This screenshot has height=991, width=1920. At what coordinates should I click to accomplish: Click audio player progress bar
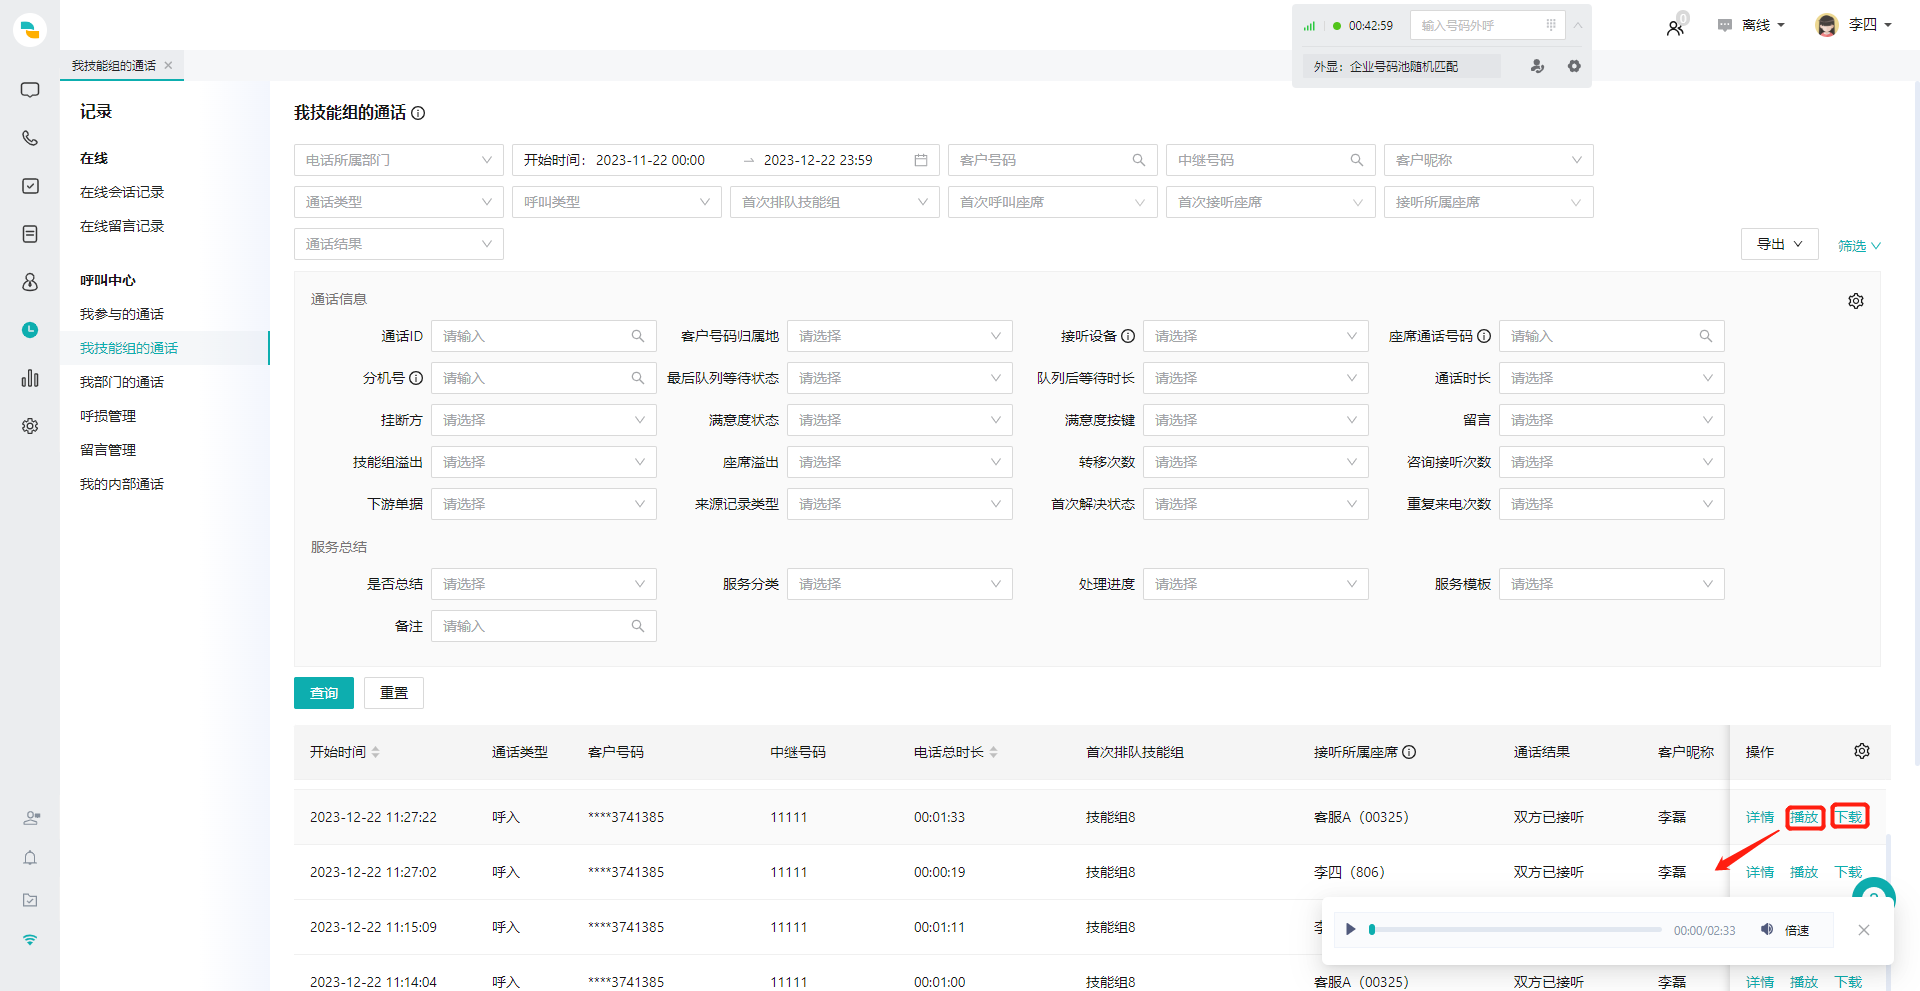1516,929
